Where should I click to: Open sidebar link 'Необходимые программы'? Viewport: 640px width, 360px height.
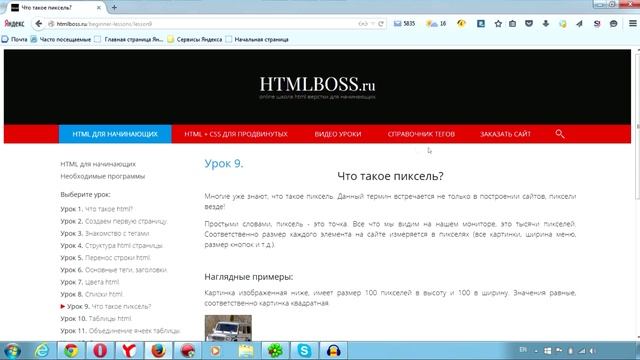[103, 176]
